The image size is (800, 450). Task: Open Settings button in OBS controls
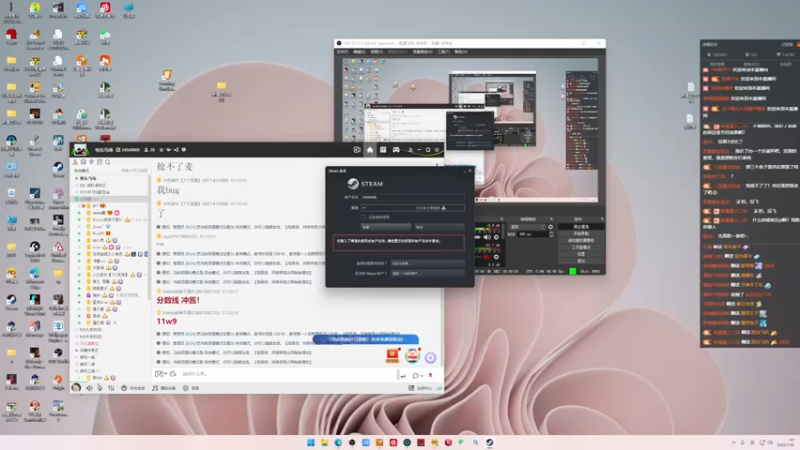pyautogui.click(x=581, y=254)
